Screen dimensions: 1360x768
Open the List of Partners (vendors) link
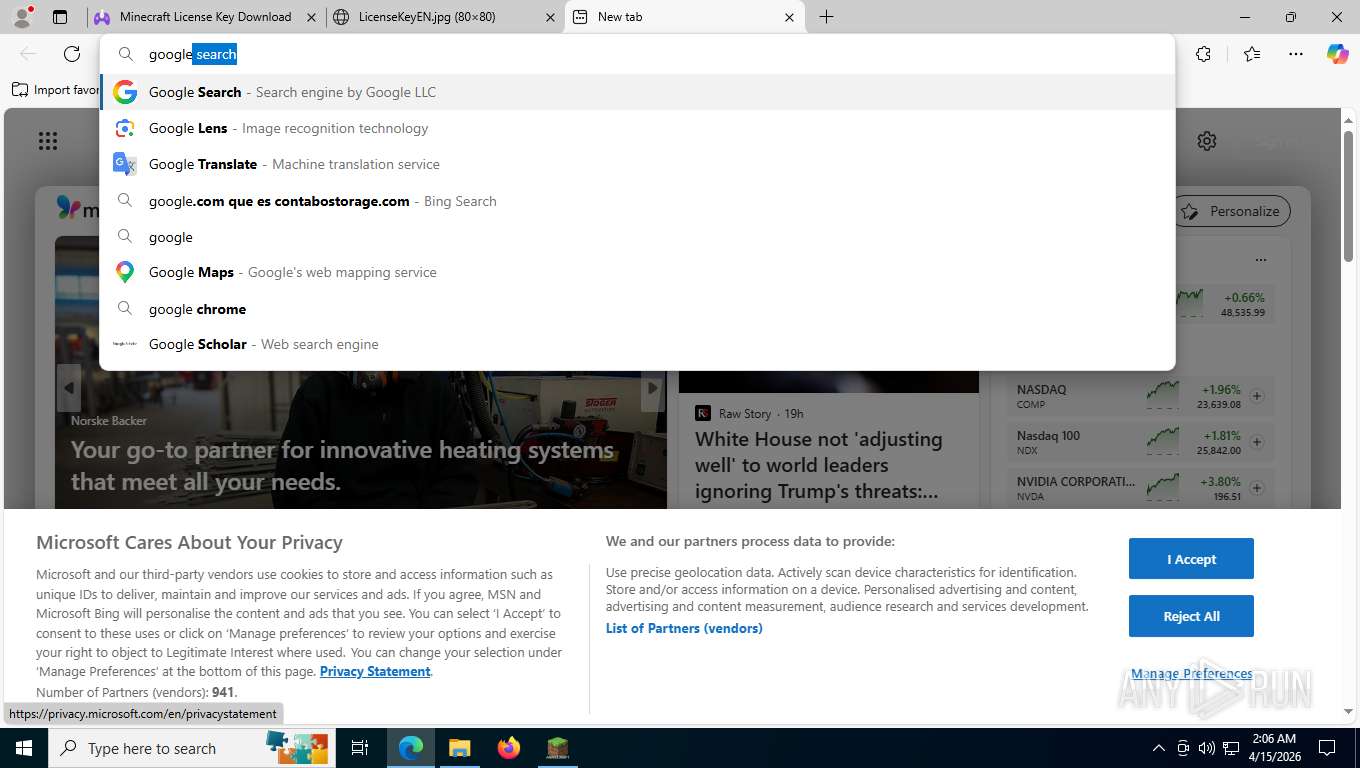(684, 628)
